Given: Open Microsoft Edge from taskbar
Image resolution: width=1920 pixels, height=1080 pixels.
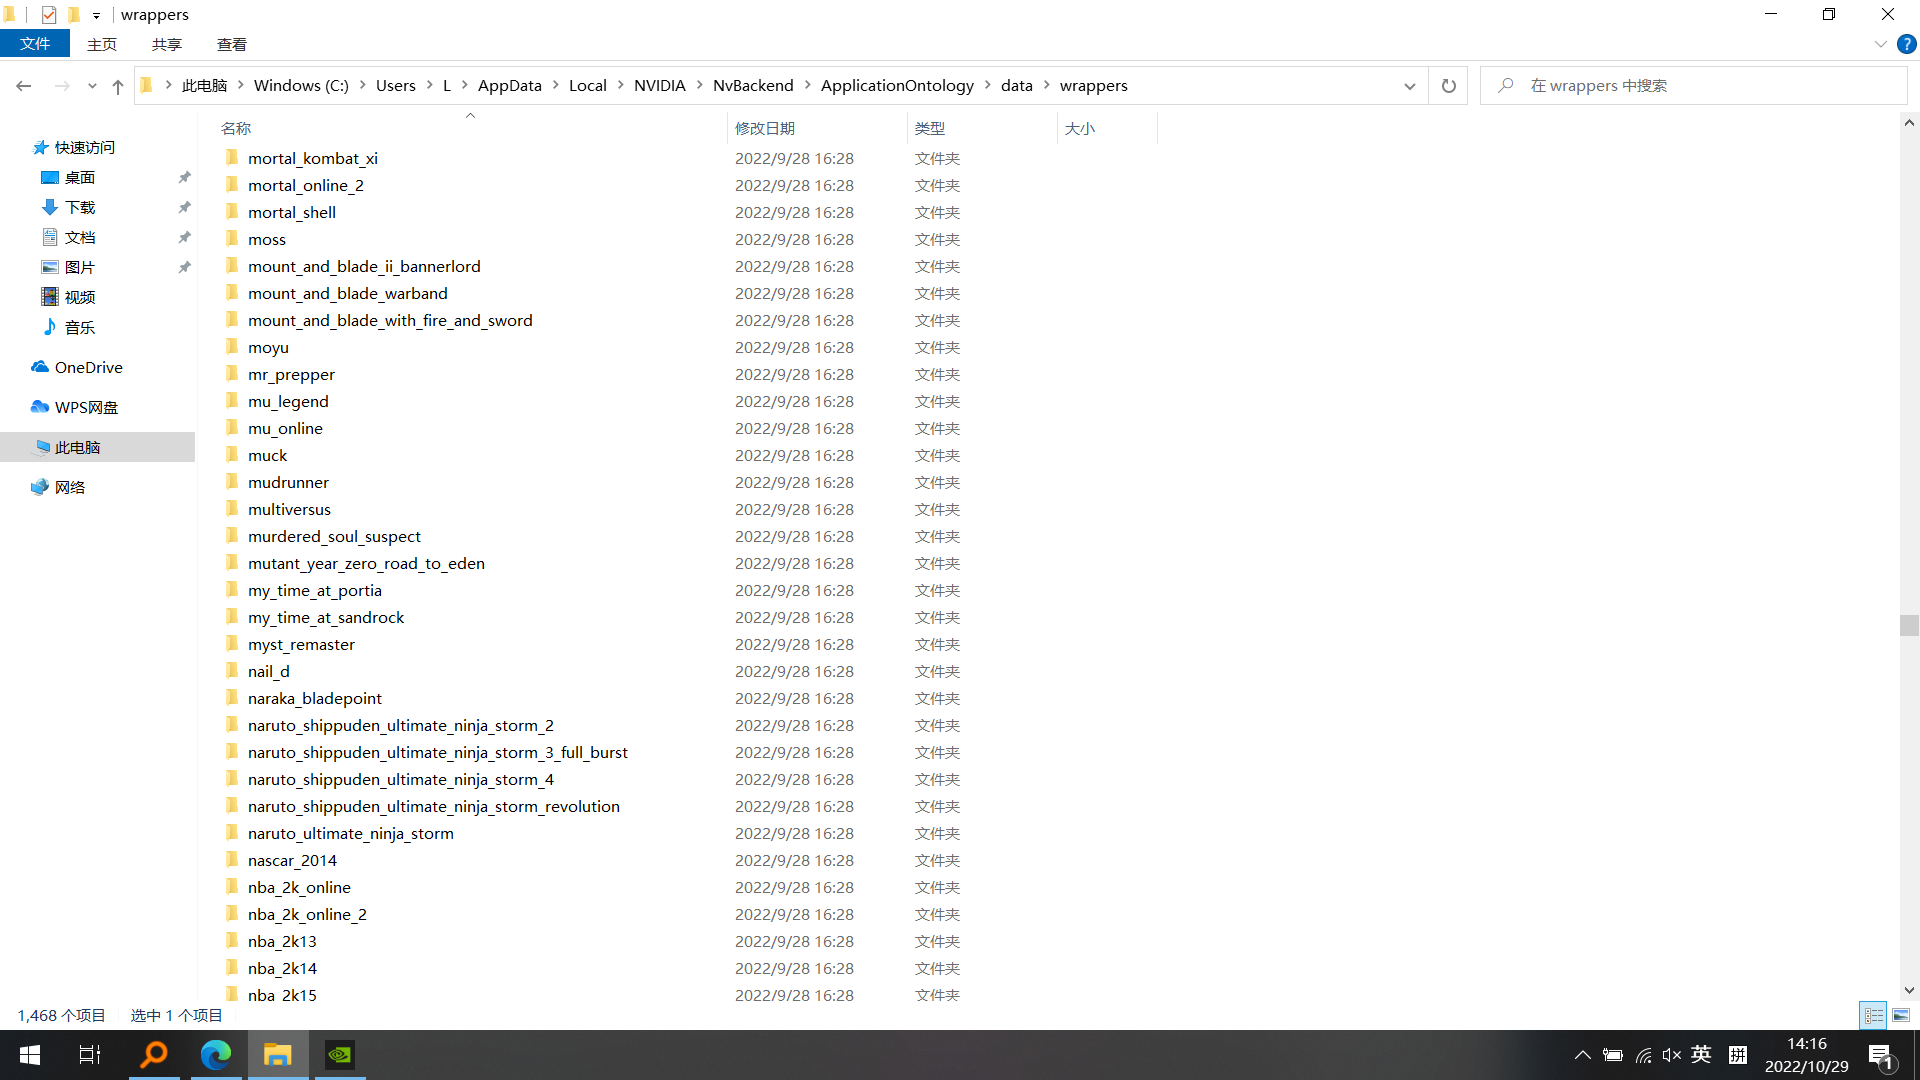Looking at the screenshot, I should (x=216, y=1055).
